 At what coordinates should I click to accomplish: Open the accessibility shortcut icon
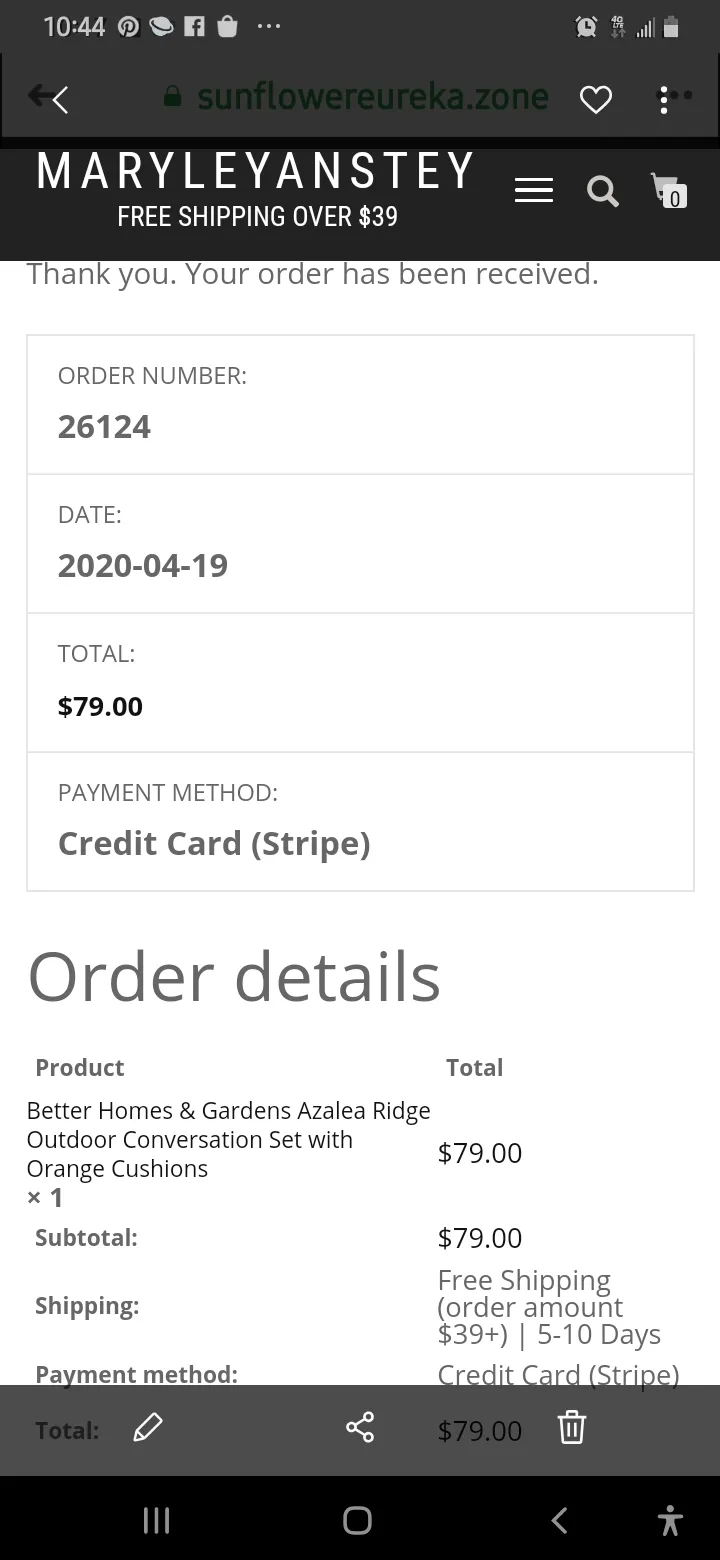click(x=670, y=1520)
